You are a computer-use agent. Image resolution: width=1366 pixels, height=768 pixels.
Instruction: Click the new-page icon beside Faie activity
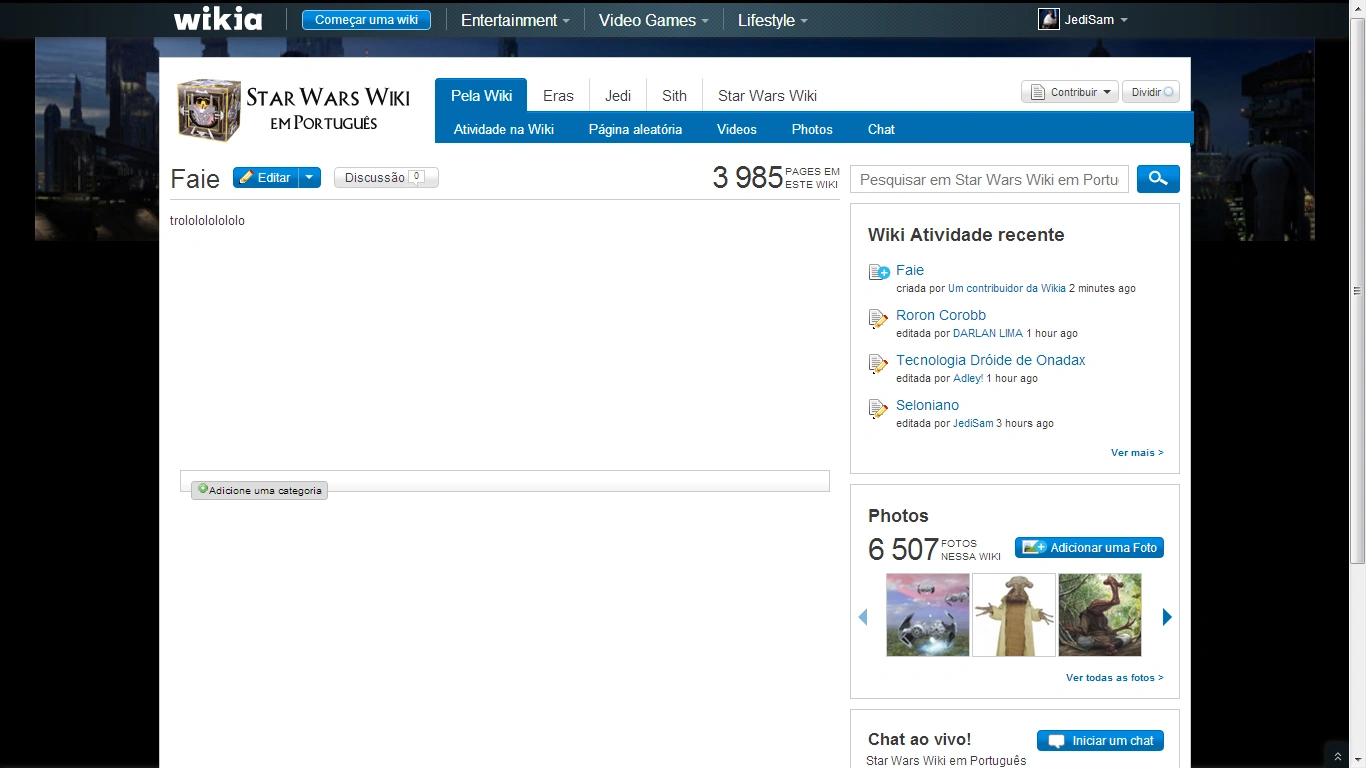point(879,272)
